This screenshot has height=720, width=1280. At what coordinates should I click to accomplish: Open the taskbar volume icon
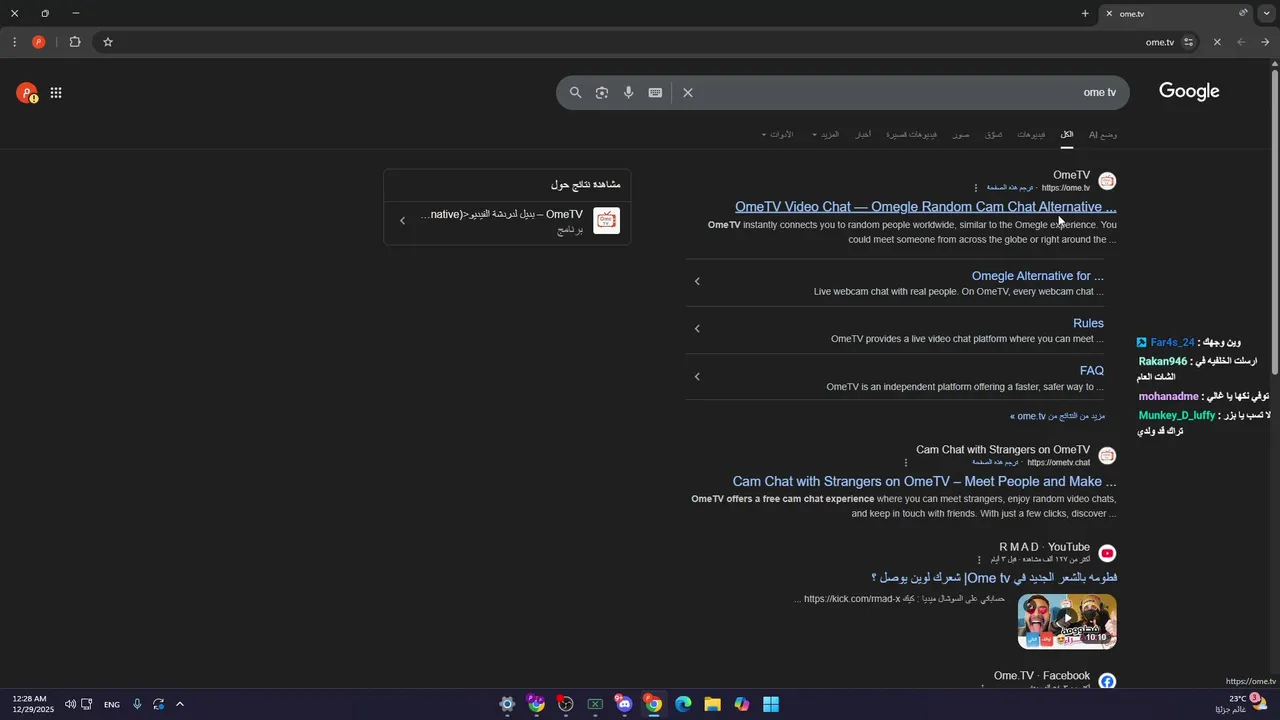coord(70,704)
